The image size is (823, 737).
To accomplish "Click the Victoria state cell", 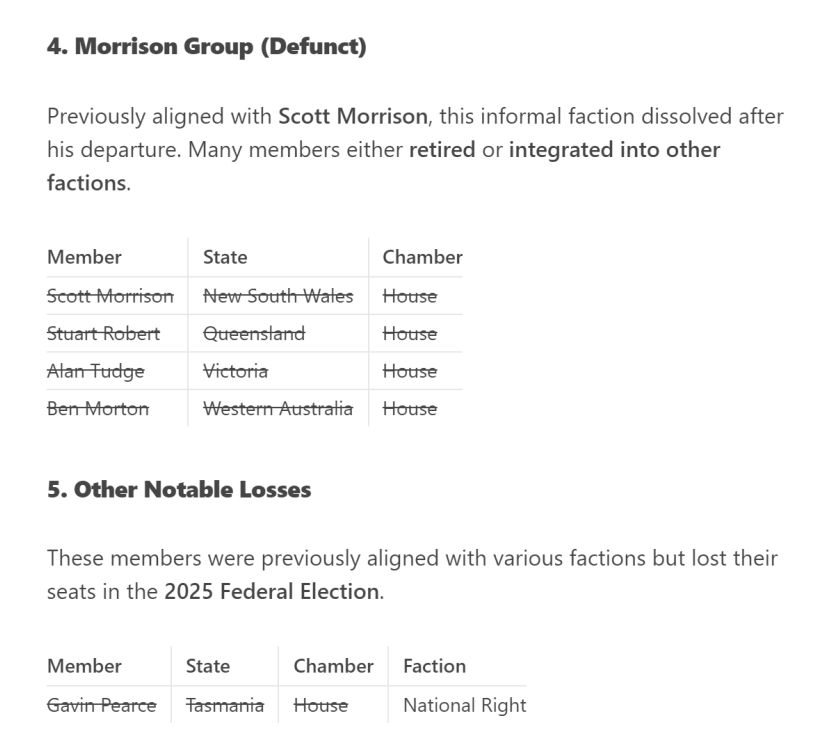I will pos(236,371).
